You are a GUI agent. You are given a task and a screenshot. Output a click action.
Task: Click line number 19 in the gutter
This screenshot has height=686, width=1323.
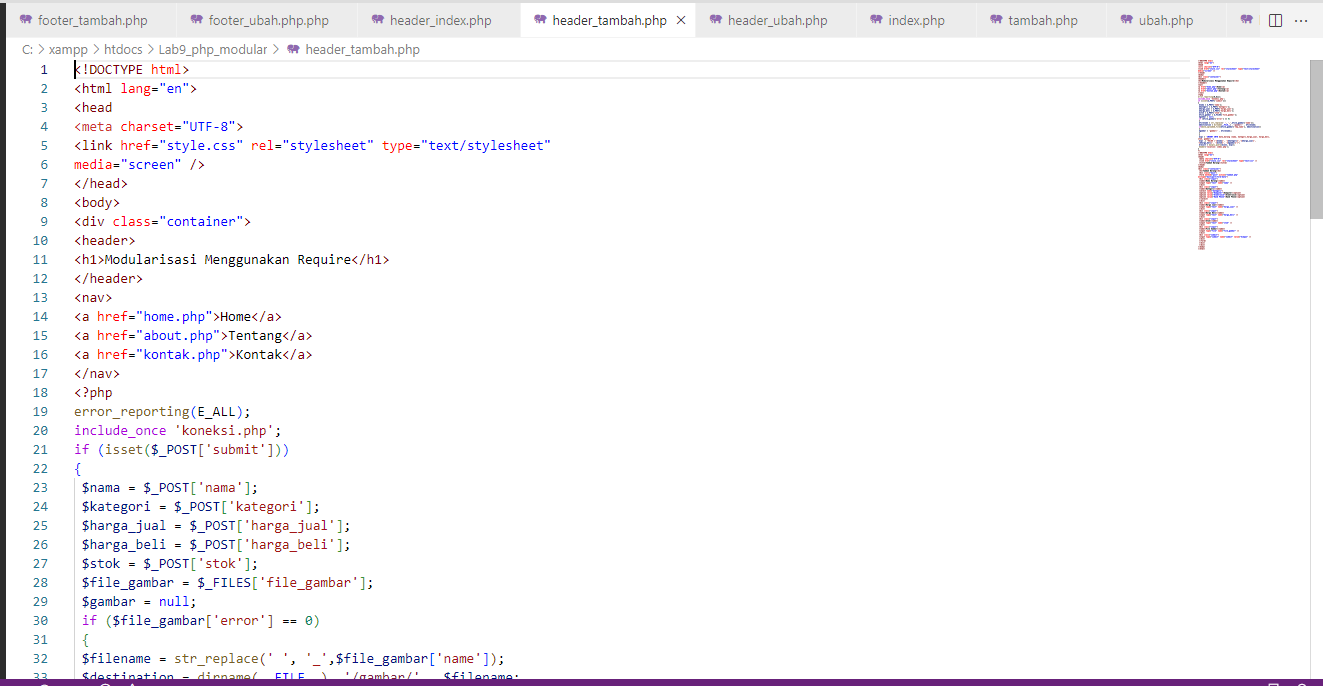(x=40, y=411)
